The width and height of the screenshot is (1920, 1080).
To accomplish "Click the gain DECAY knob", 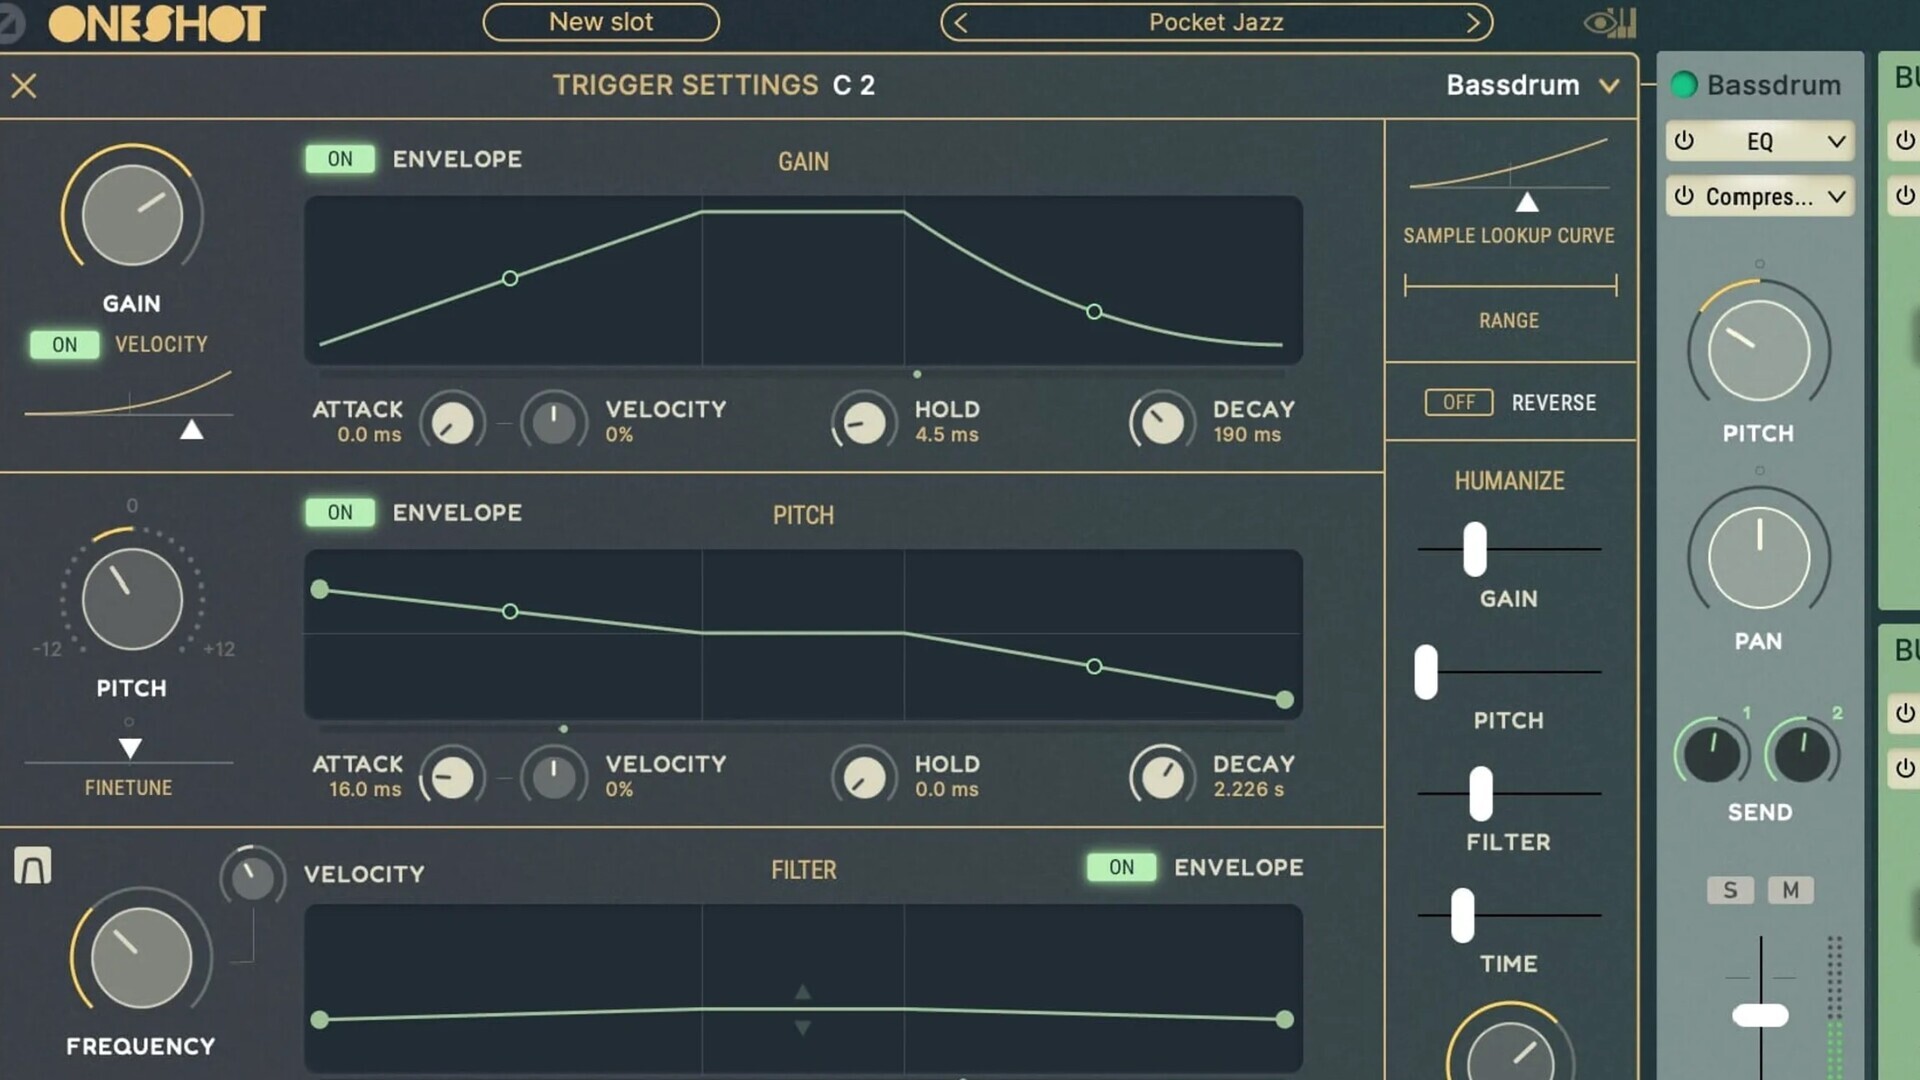I will (1162, 422).
